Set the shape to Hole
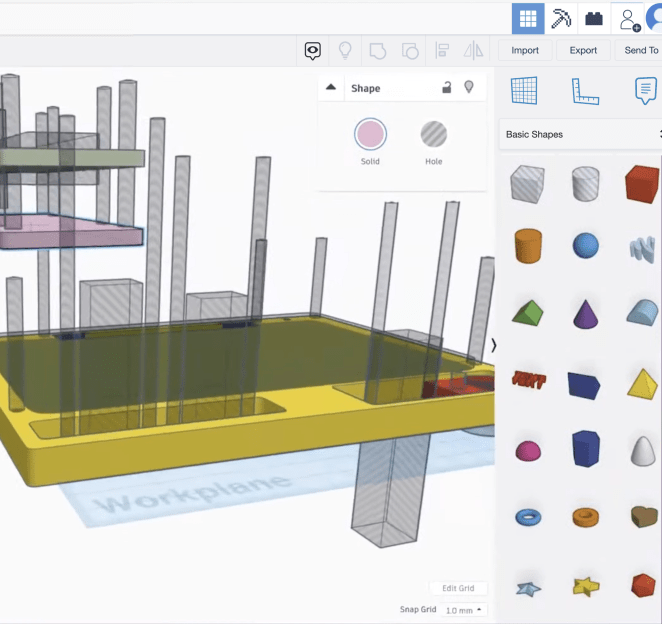The height and width of the screenshot is (624, 662). [433, 135]
